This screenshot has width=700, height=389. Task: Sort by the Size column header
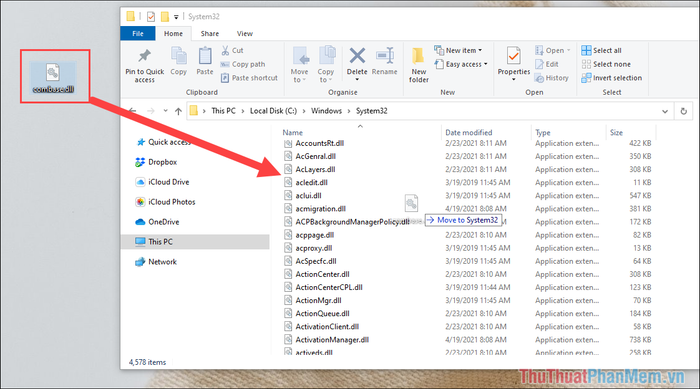[616, 133]
